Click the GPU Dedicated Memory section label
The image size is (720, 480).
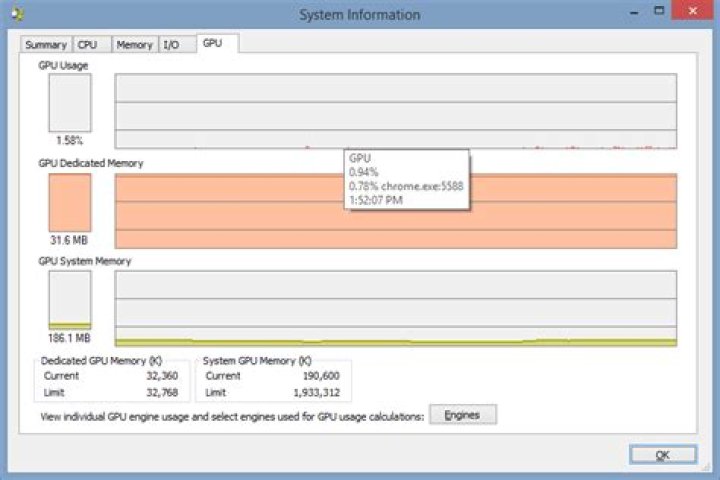pyautogui.click(x=91, y=164)
